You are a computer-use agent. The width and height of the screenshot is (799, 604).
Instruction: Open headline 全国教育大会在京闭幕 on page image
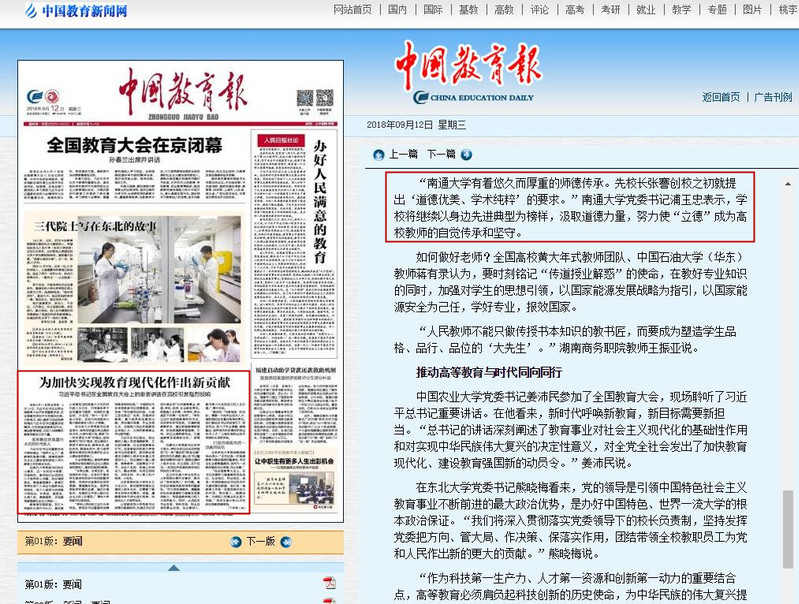pyautogui.click(x=135, y=145)
